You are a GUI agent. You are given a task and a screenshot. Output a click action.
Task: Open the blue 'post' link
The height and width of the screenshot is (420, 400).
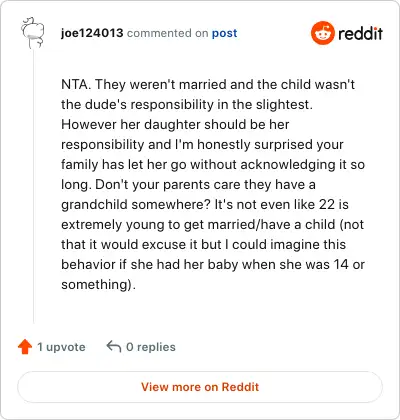[x=225, y=33]
